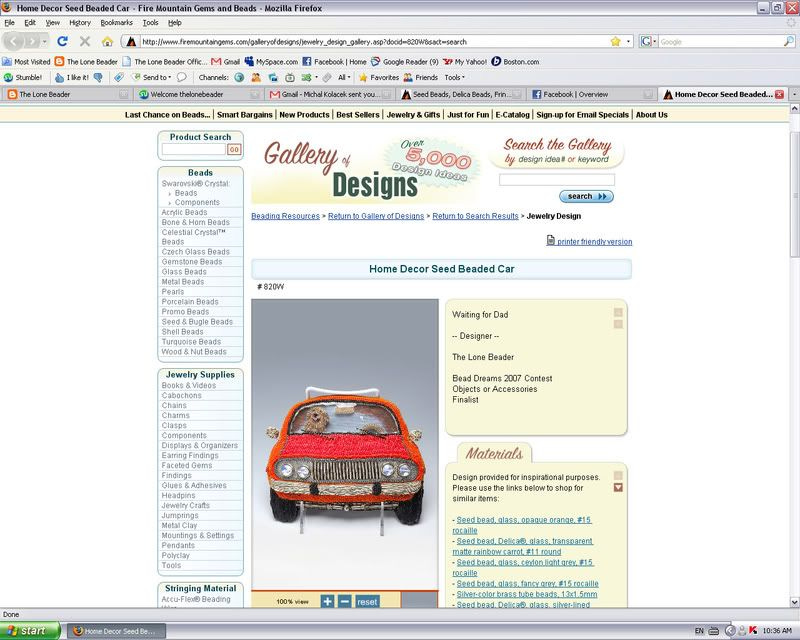The height and width of the screenshot is (640, 800).
Task: Open the History menu
Action: click(x=80, y=22)
